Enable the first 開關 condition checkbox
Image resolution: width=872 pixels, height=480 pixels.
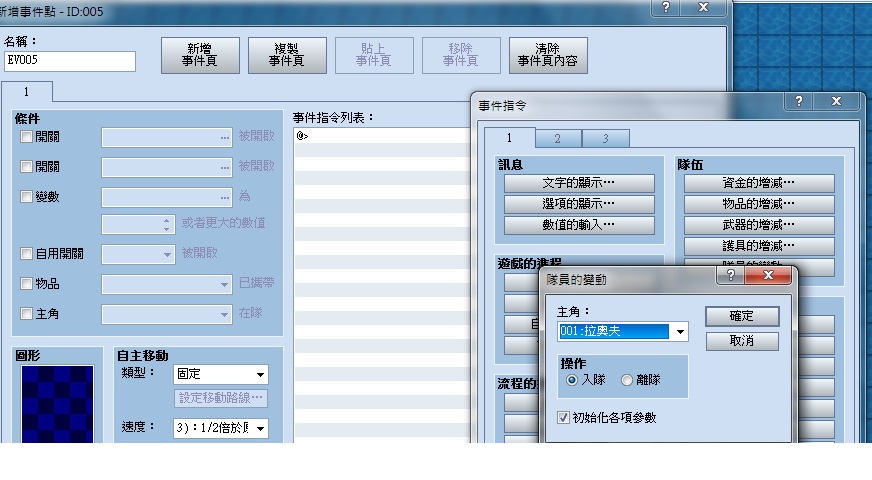coord(26,136)
